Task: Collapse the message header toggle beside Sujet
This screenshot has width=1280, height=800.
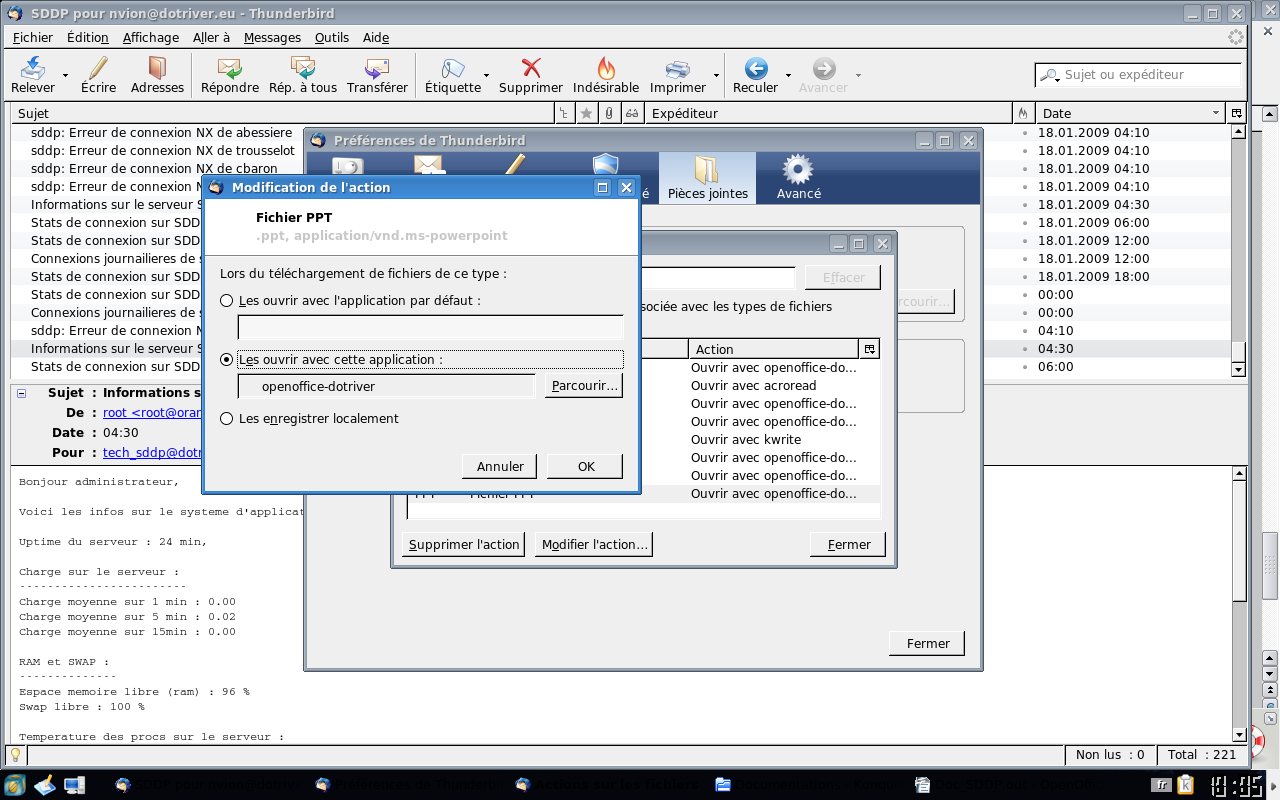Action: click(22, 393)
